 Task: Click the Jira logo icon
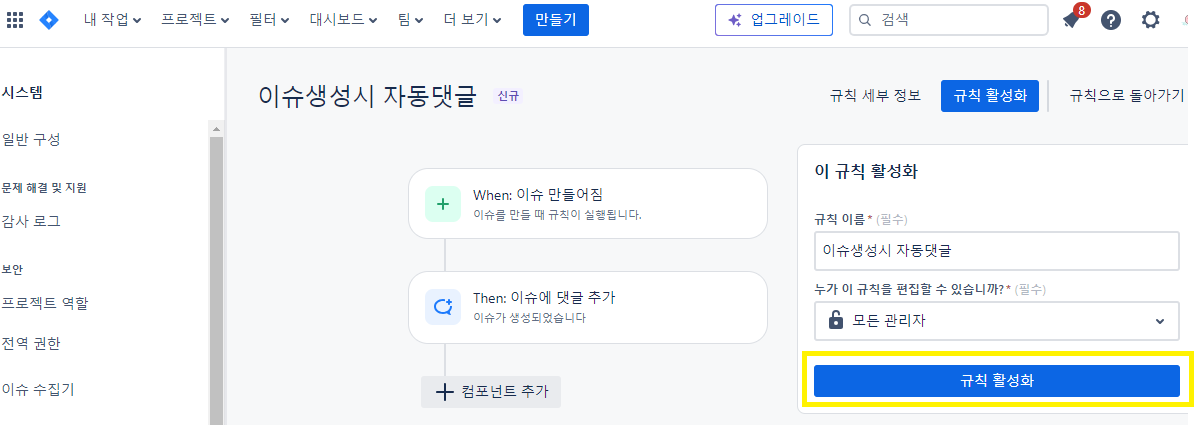[x=49, y=19]
